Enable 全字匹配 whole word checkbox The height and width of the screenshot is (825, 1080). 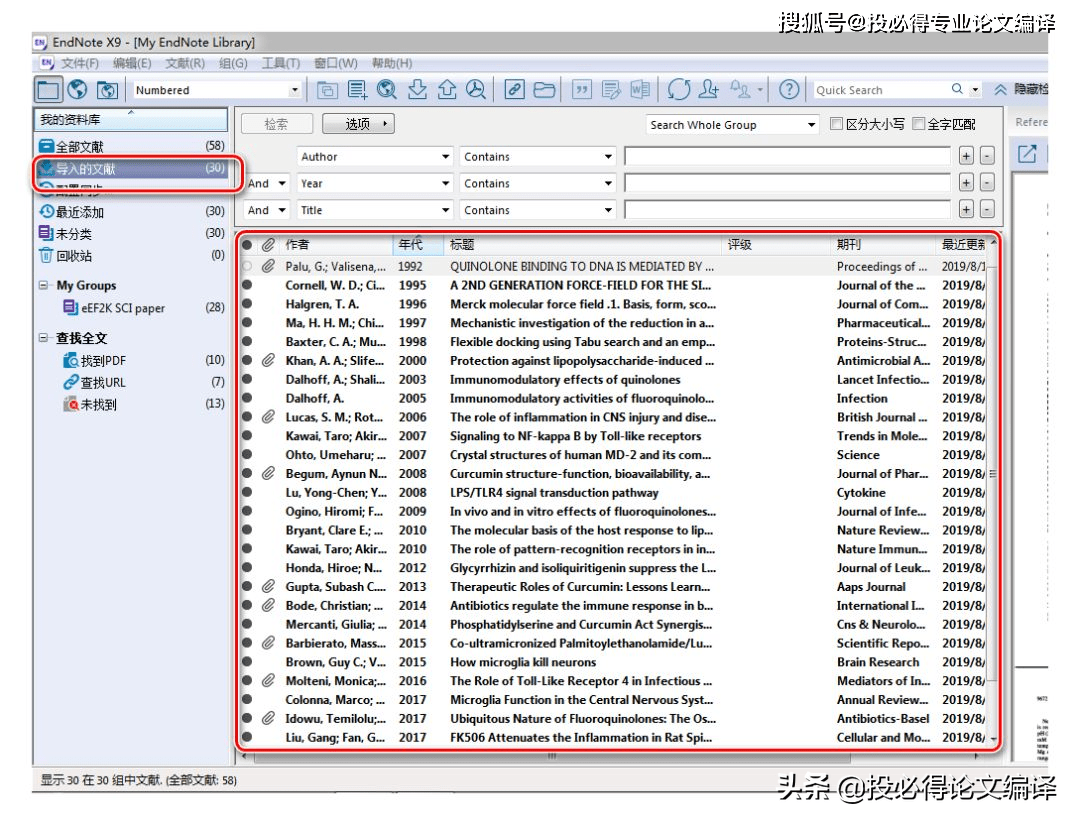coord(918,124)
